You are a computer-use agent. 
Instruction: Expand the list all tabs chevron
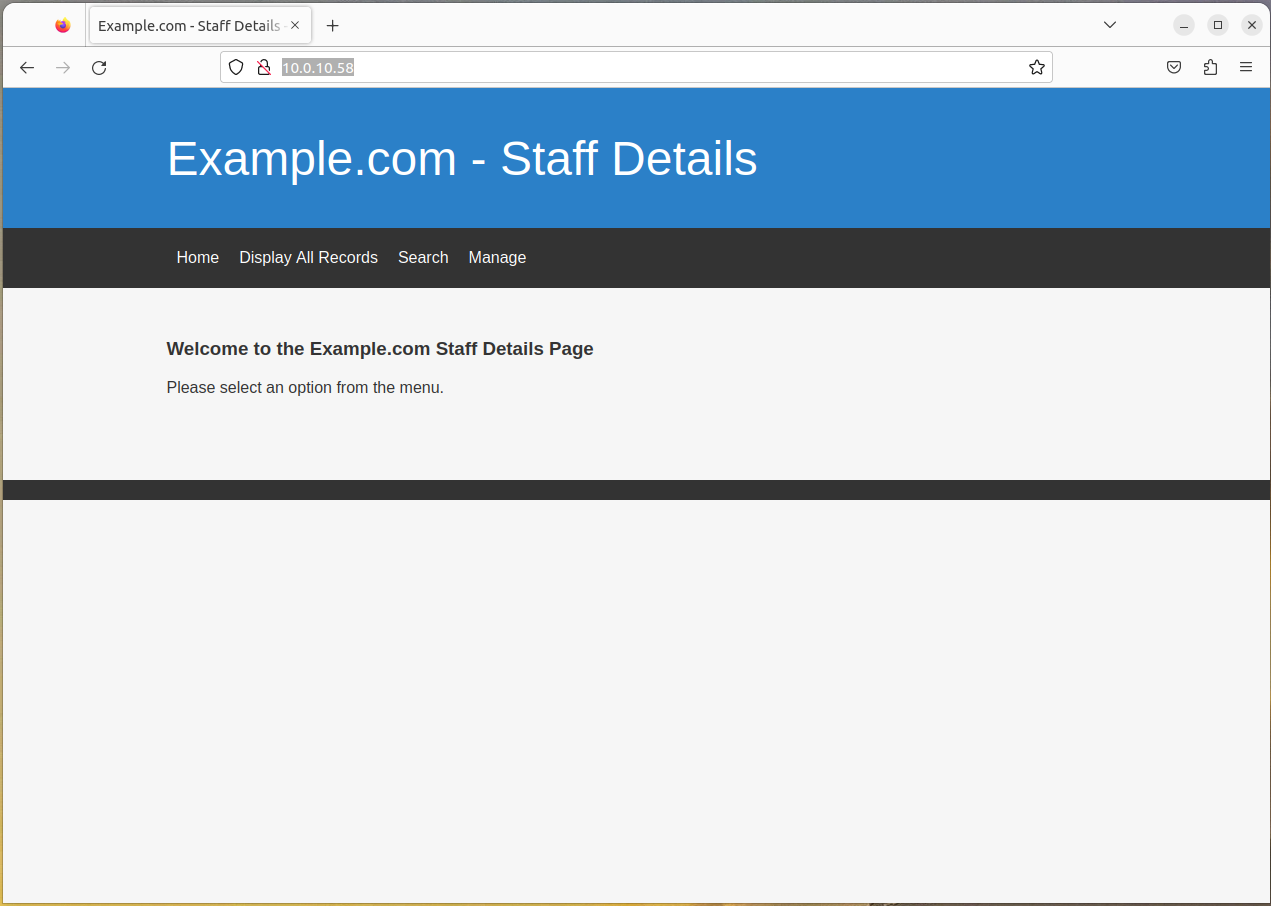point(1110,25)
